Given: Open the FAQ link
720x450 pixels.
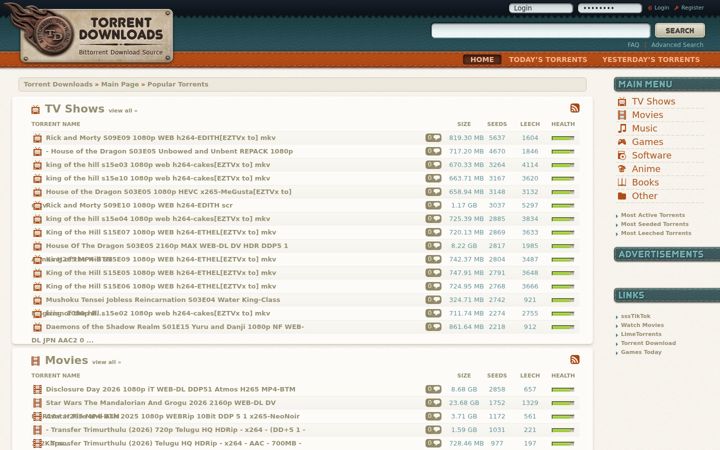Looking at the screenshot, I should 633,45.
